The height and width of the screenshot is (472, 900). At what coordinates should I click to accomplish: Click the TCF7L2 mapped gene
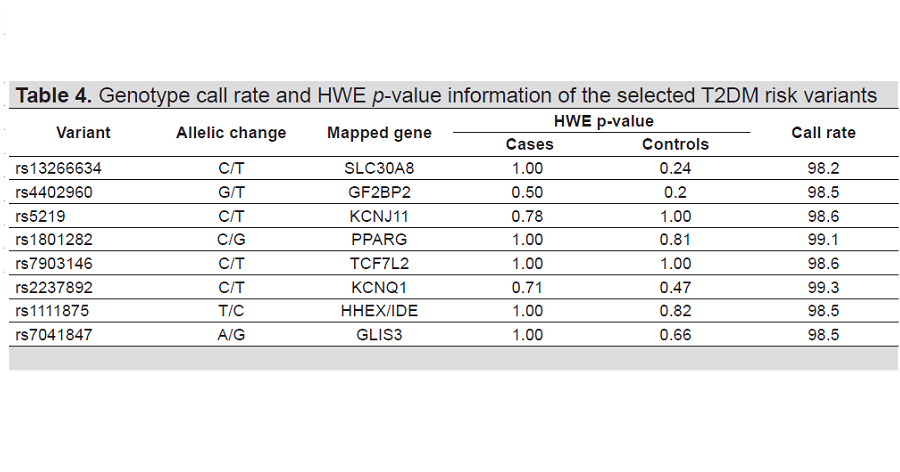379,264
